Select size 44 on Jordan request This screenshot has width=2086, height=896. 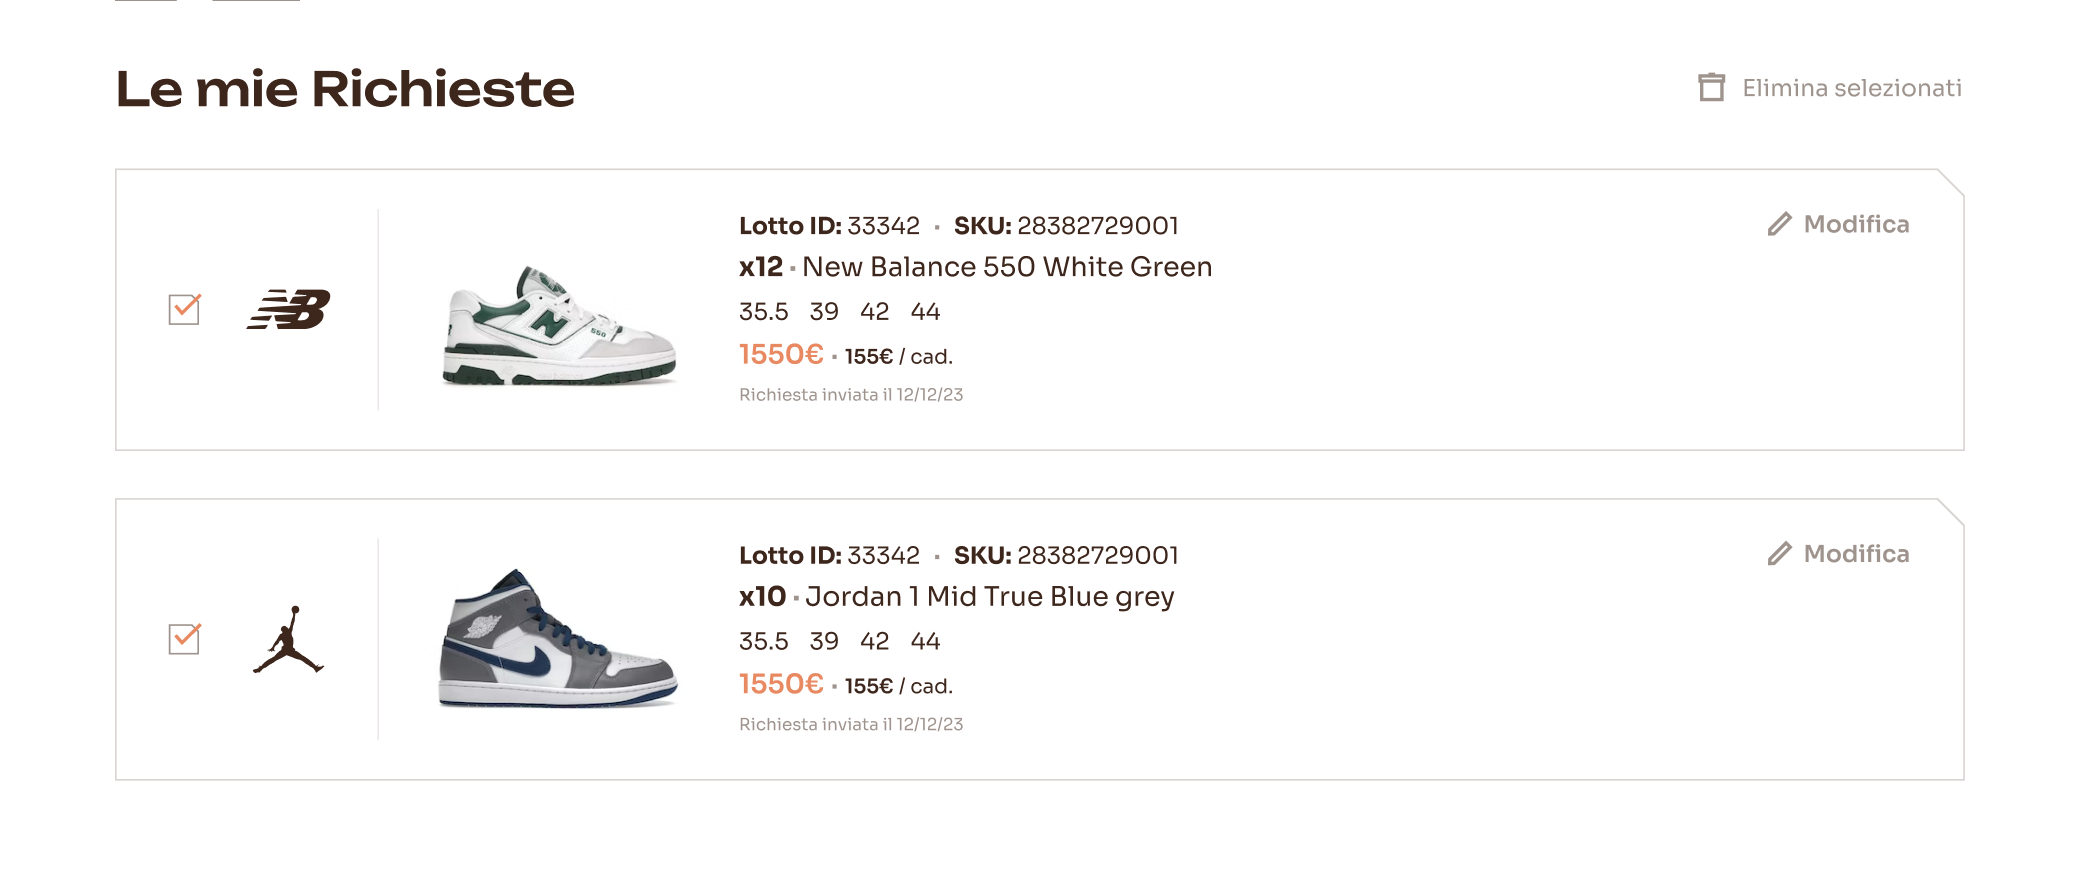pyautogui.click(x=925, y=641)
